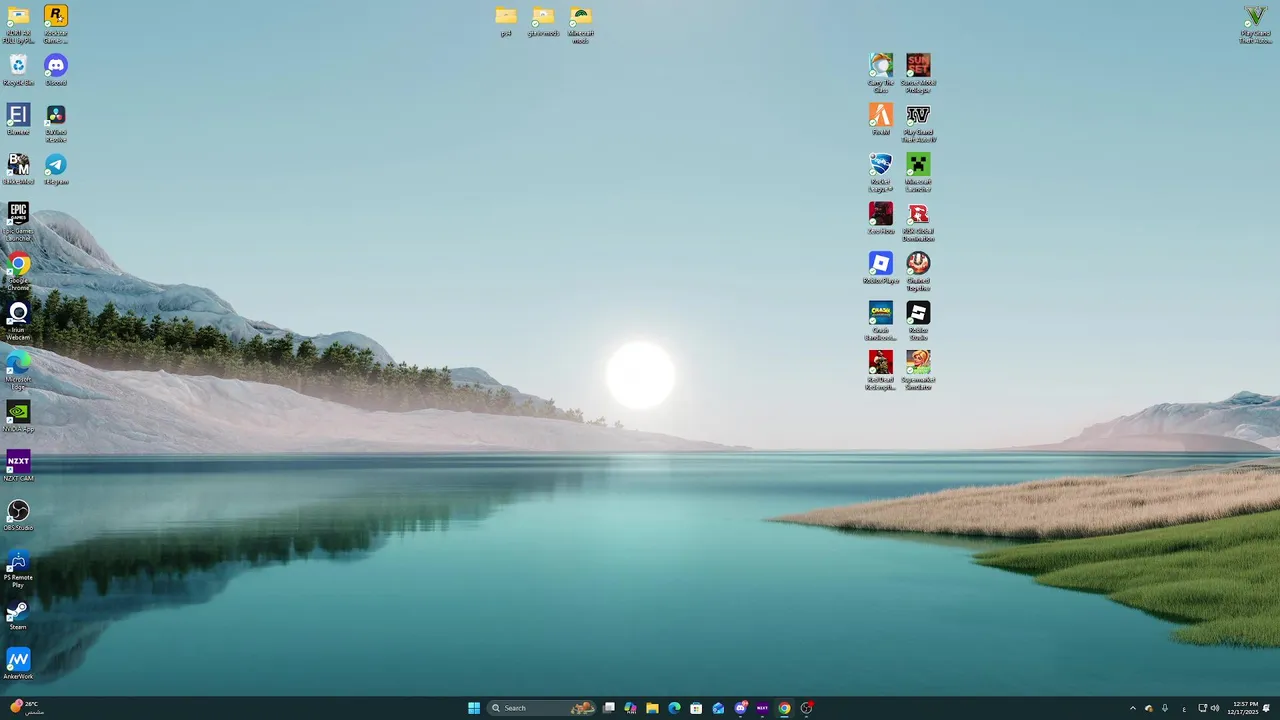Select the Sunset Motel Prologue icon
This screenshot has width=1280, height=720.
coord(918,73)
